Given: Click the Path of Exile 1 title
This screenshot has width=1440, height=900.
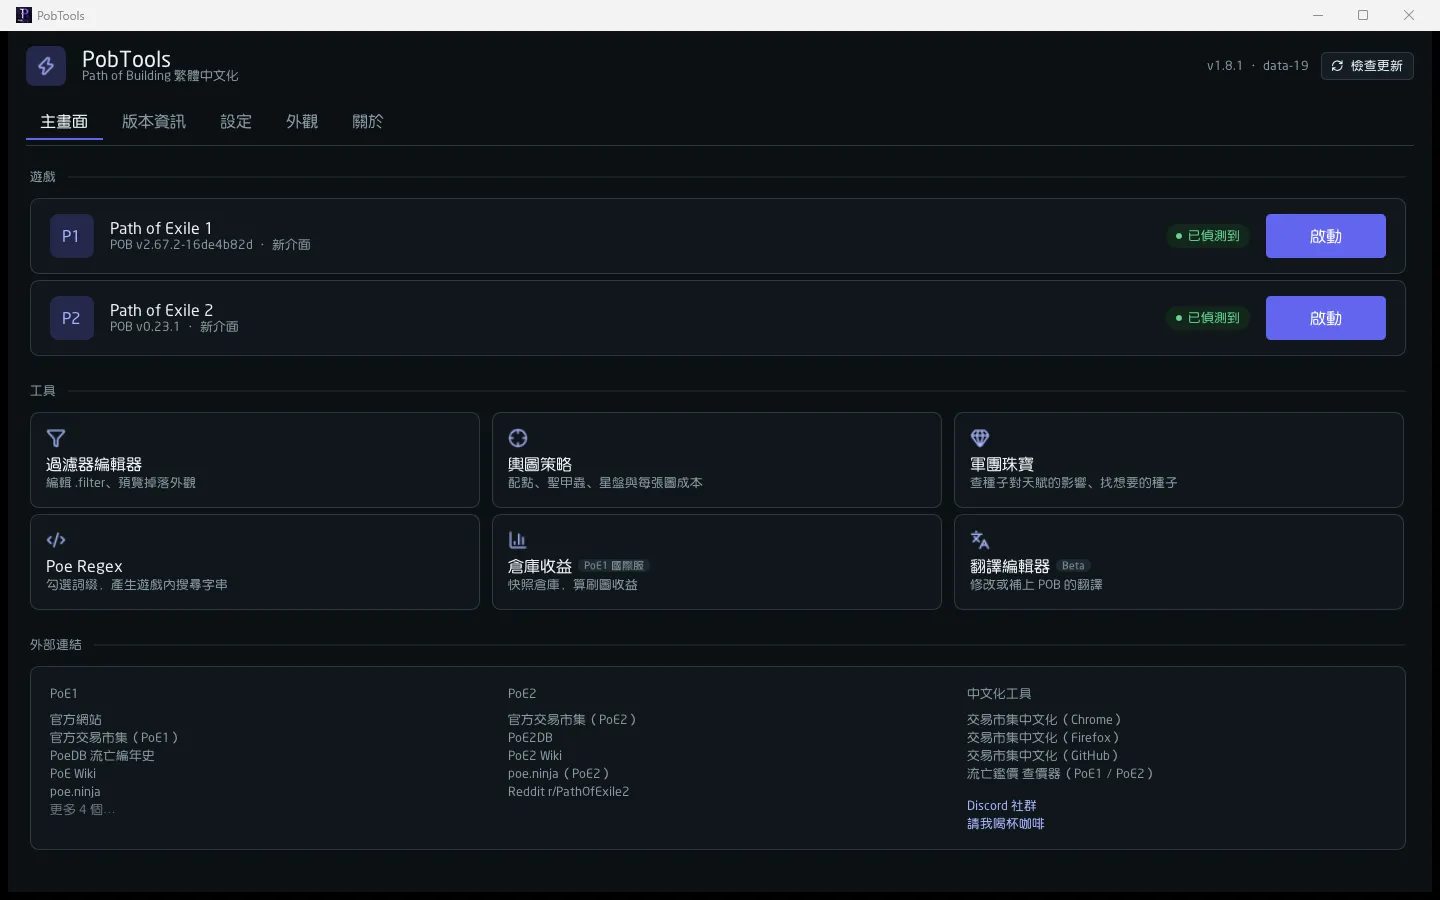Looking at the screenshot, I should [x=161, y=228].
